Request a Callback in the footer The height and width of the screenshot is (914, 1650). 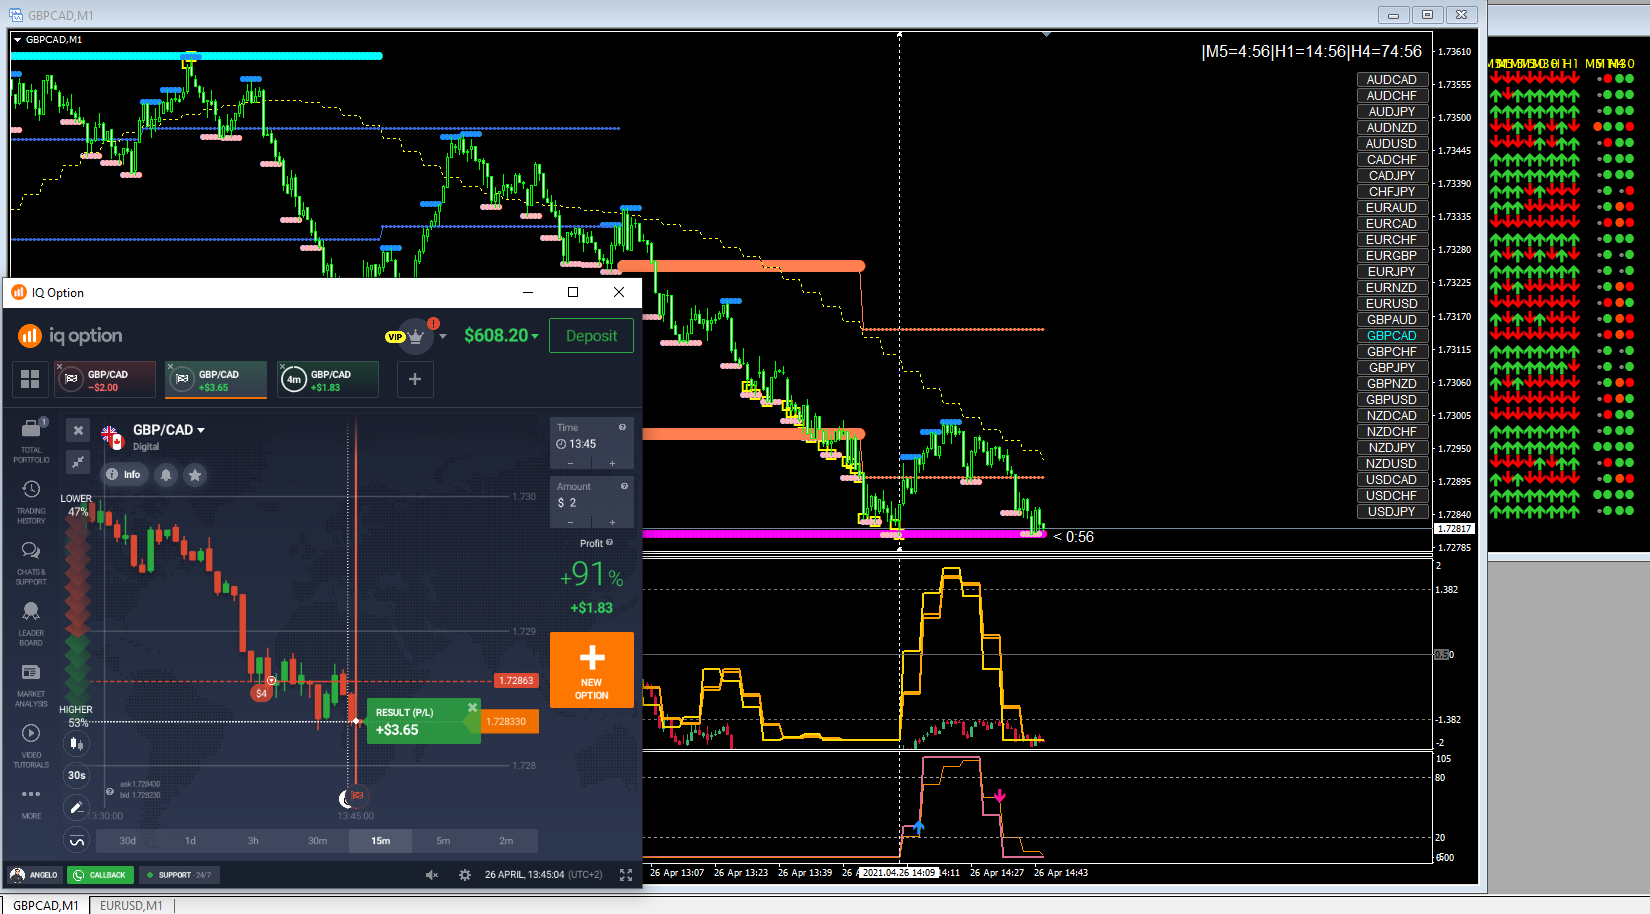tap(100, 875)
